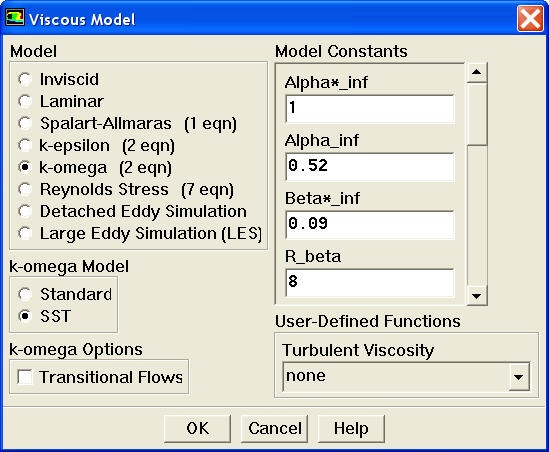The width and height of the screenshot is (549, 452).
Task: Open Help for the Viscous Model
Action: (x=351, y=428)
